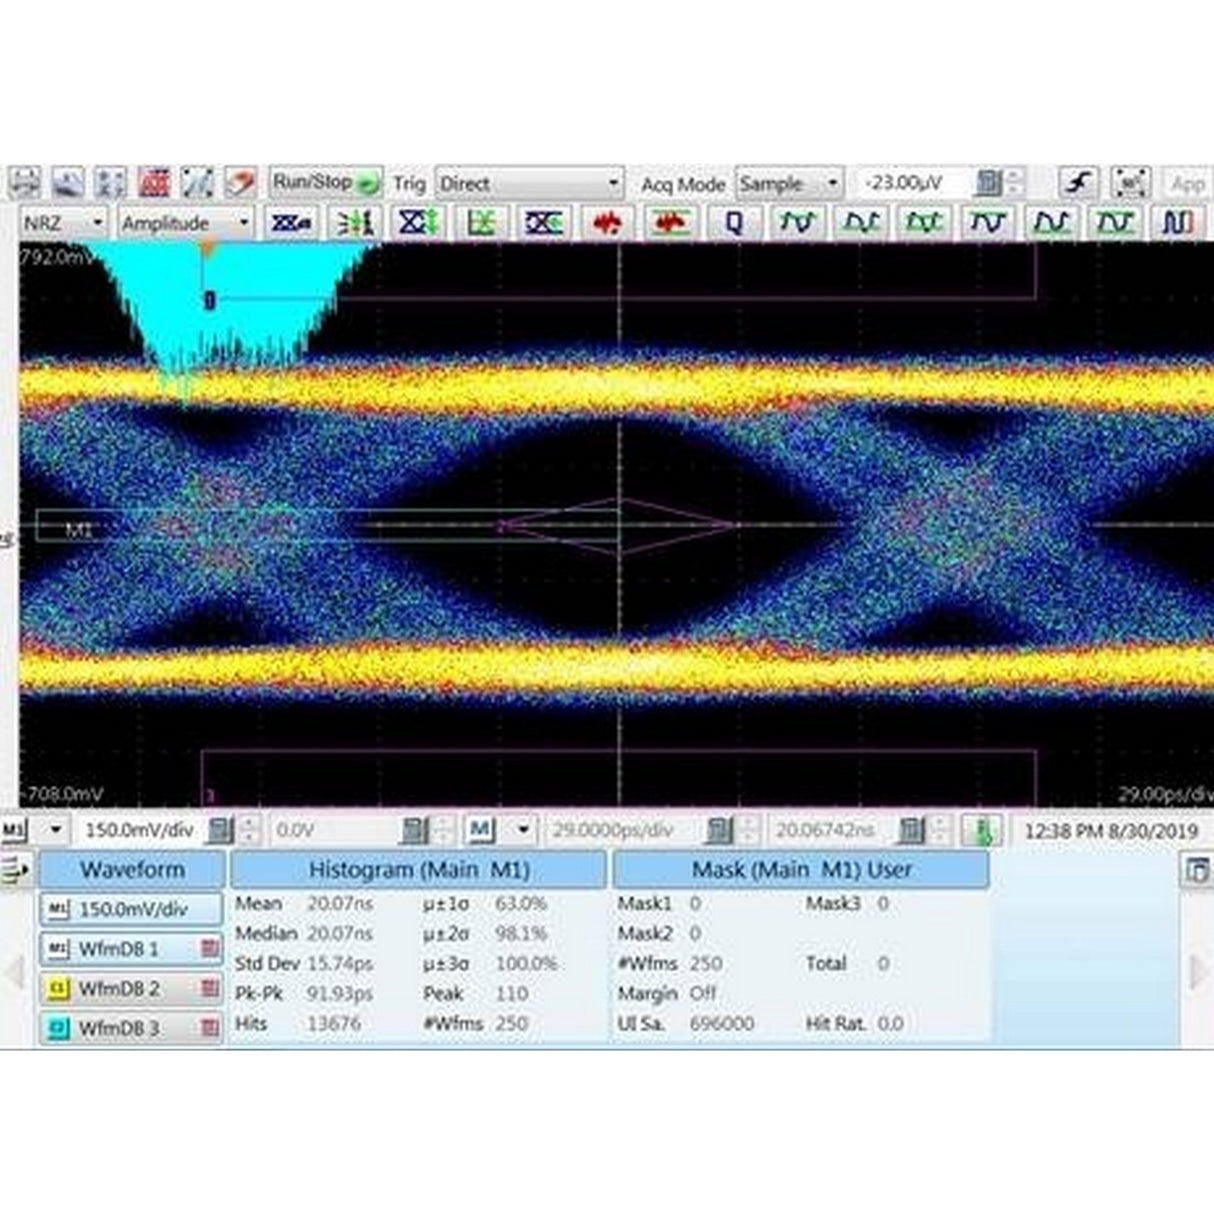Click the last pulse icon in measurement toolbar

pos(1177,222)
